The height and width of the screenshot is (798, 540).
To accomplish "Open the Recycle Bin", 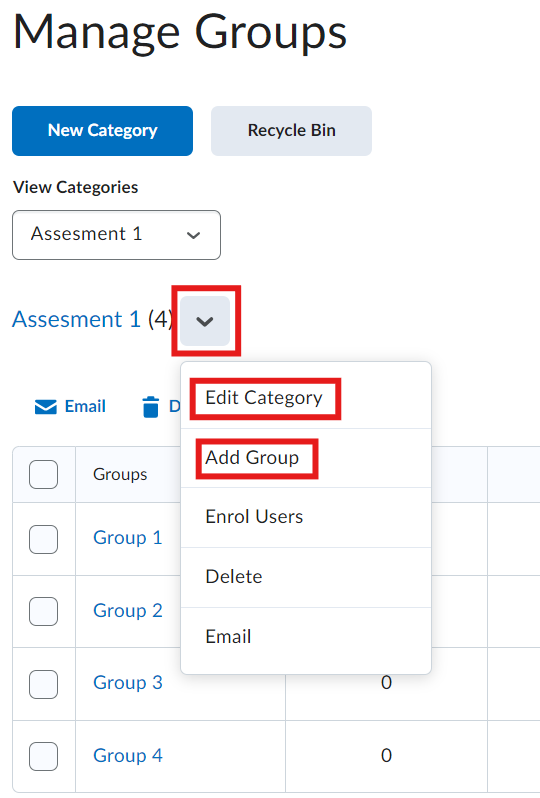I will 291,131.
